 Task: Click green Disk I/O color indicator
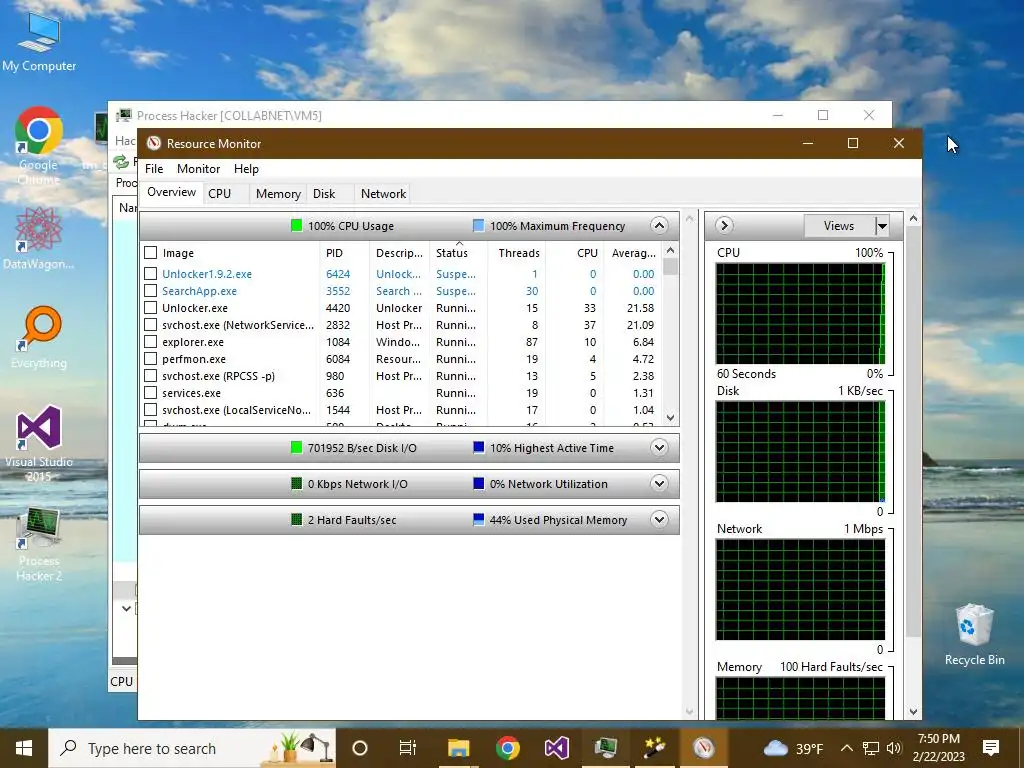point(296,447)
